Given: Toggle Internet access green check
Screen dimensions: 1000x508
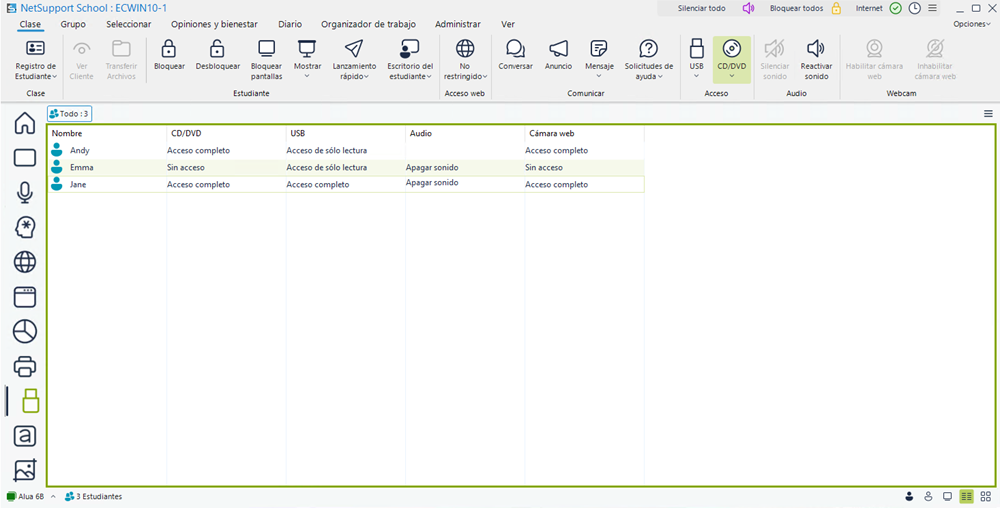Looking at the screenshot, I should click(x=895, y=8).
